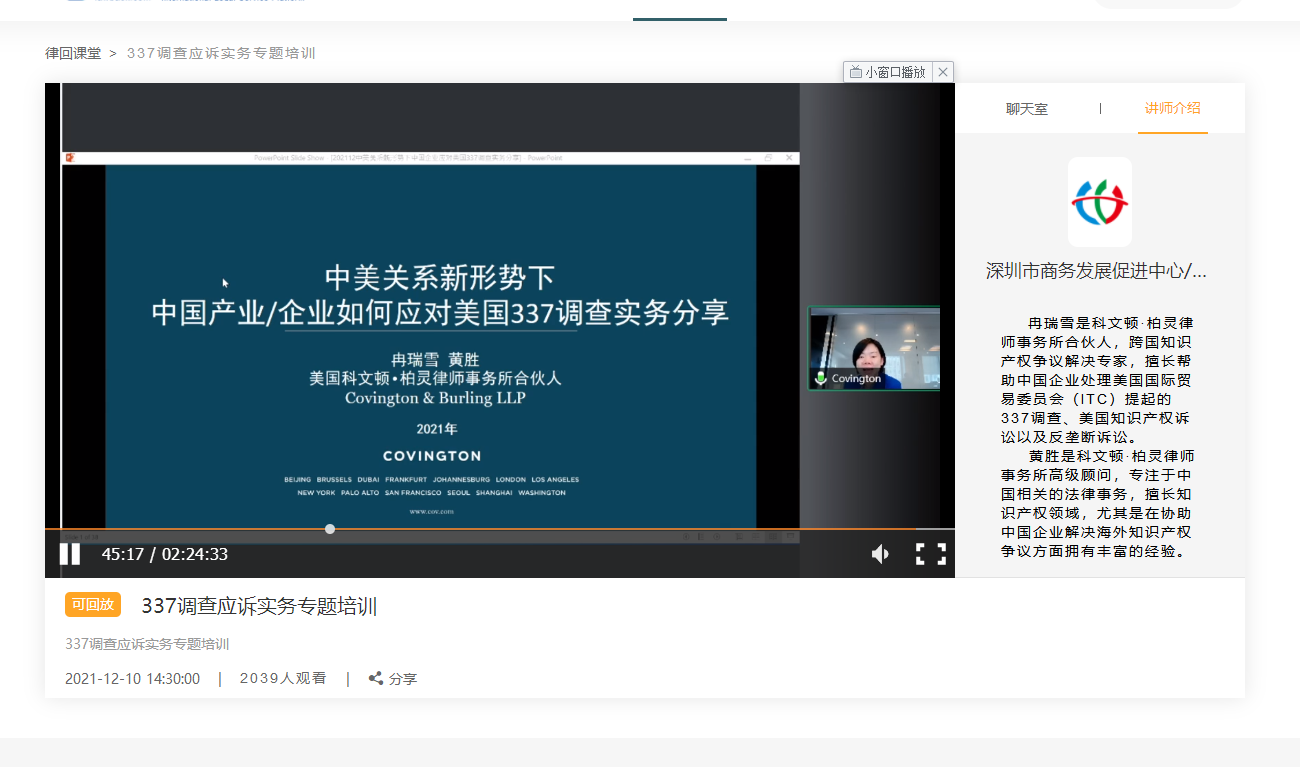This screenshot has height=767, width=1300.
Task: Click the 2039人观看 view count
Action: 283,678
